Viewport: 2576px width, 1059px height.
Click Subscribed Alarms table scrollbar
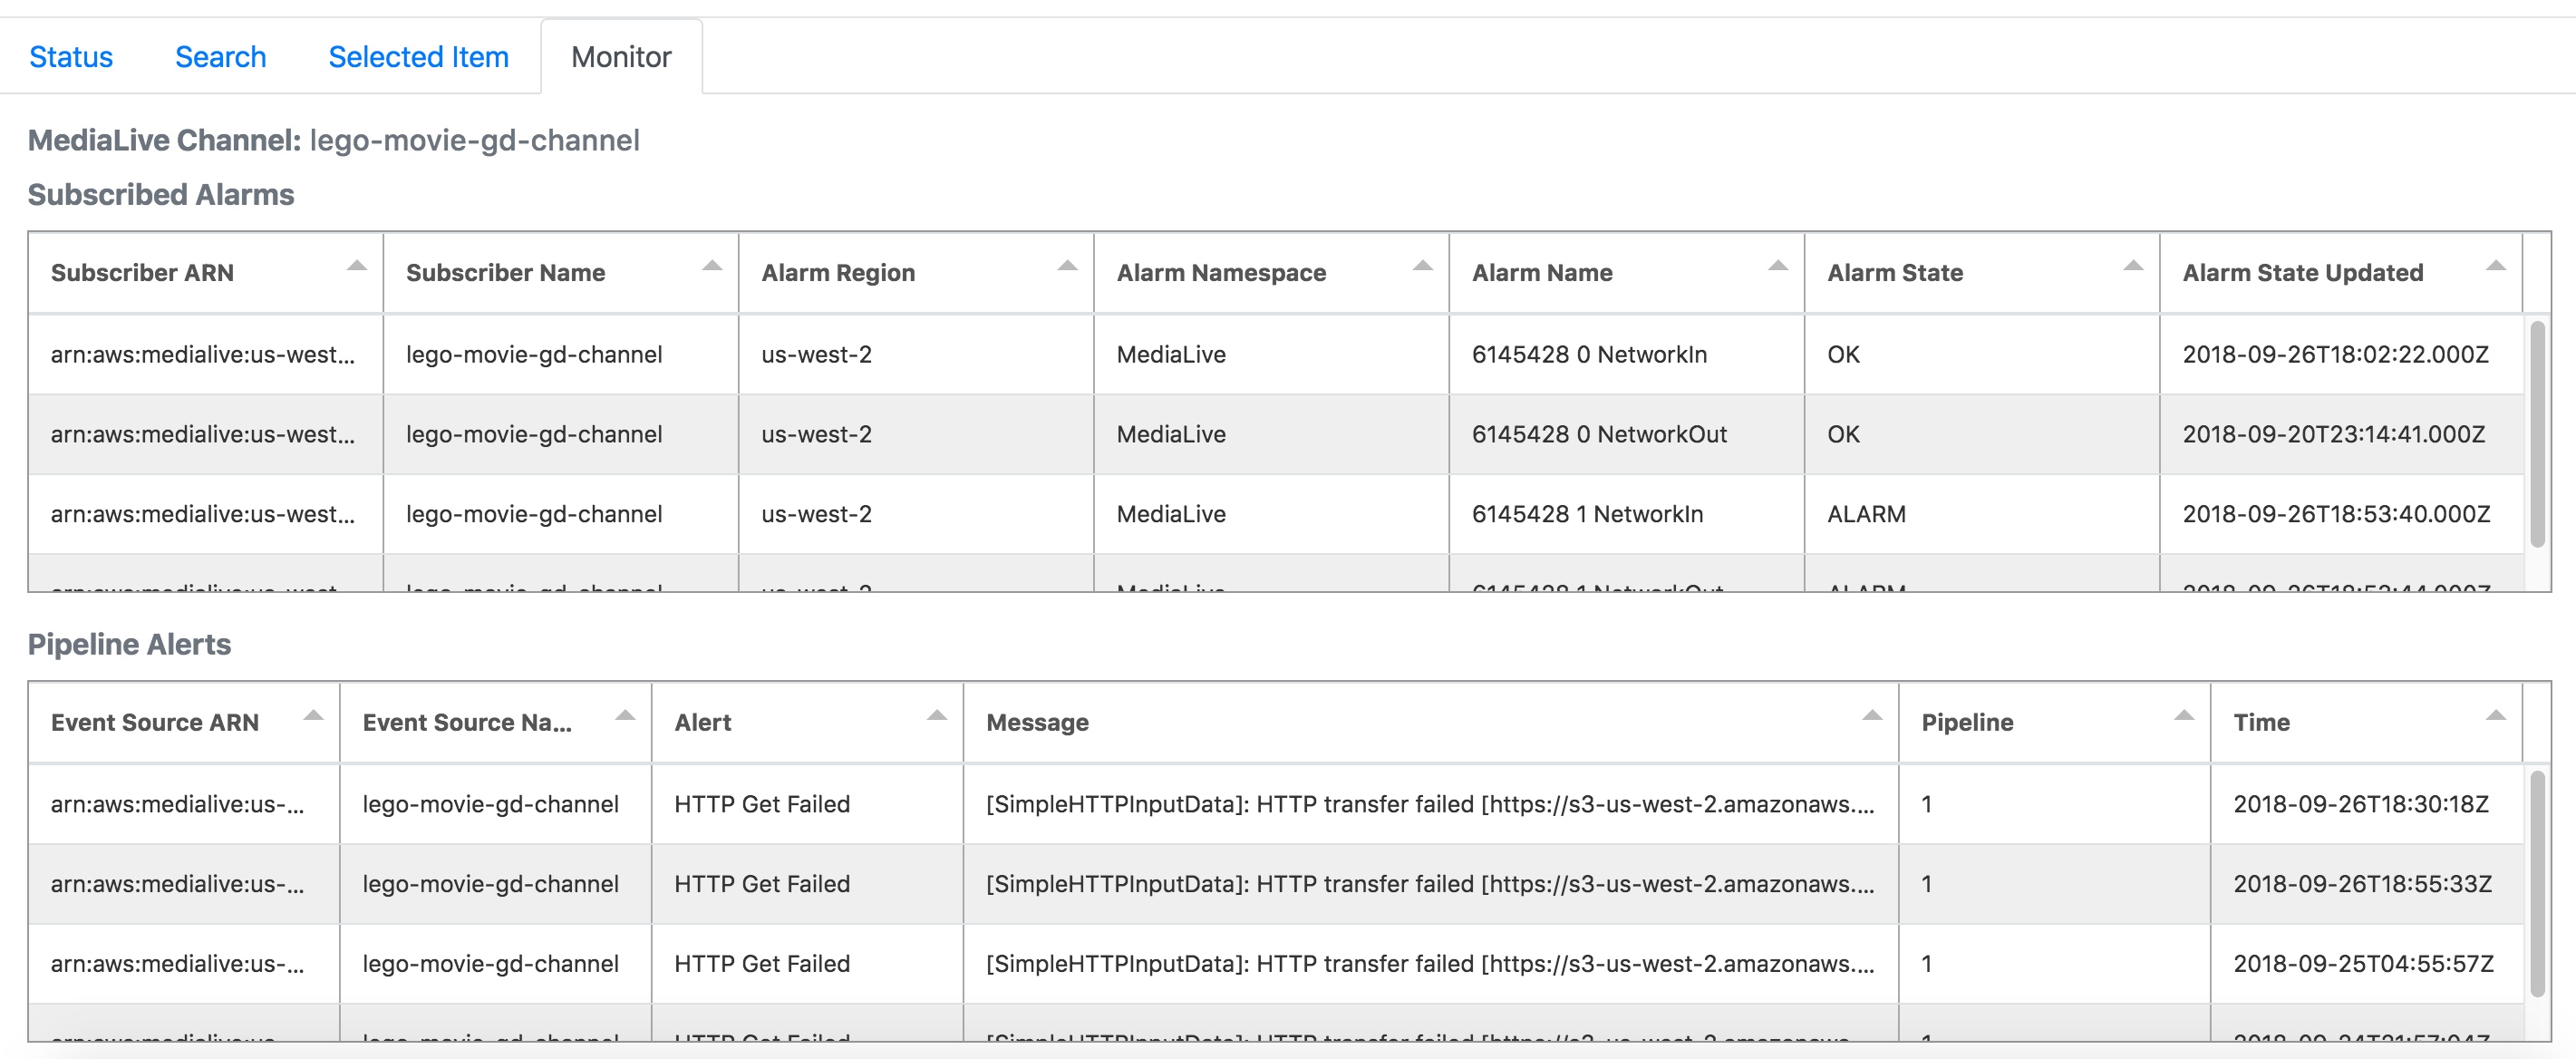(x=2536, y=434)
